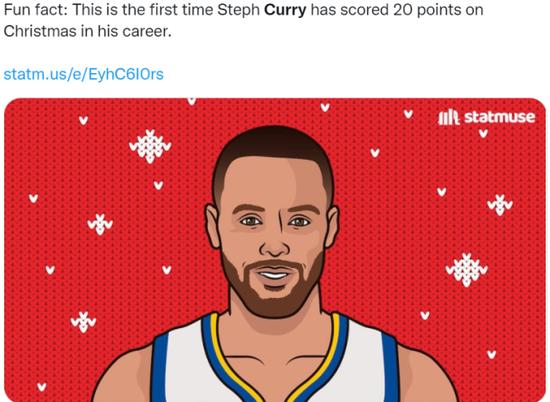Click the small snowflake left of Curry's ear
The image size is (550, 402).
(x=100, y=224)
